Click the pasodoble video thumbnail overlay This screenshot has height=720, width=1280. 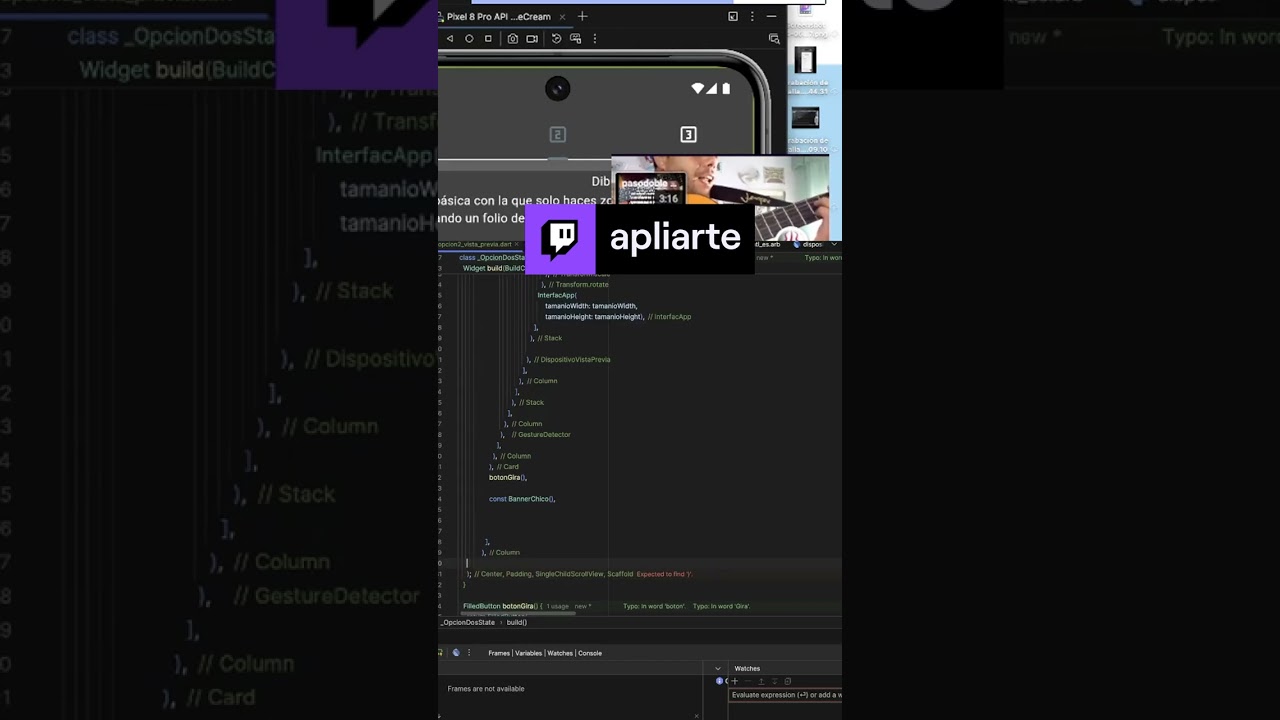click(x=651, y=190)
